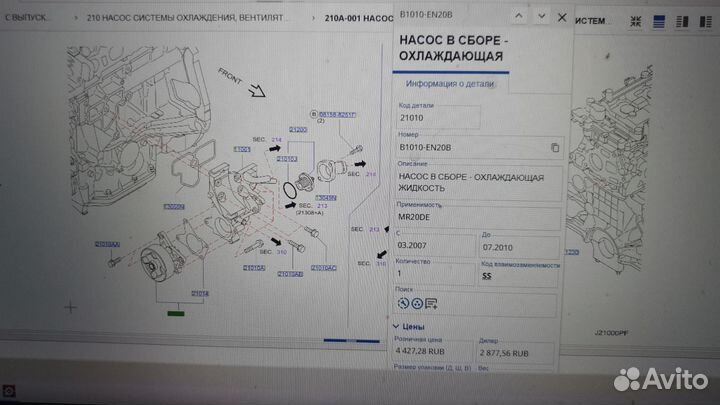Select part callout 21200 on diagram
This screenshot has width=720, height=405.
[298, 129]
